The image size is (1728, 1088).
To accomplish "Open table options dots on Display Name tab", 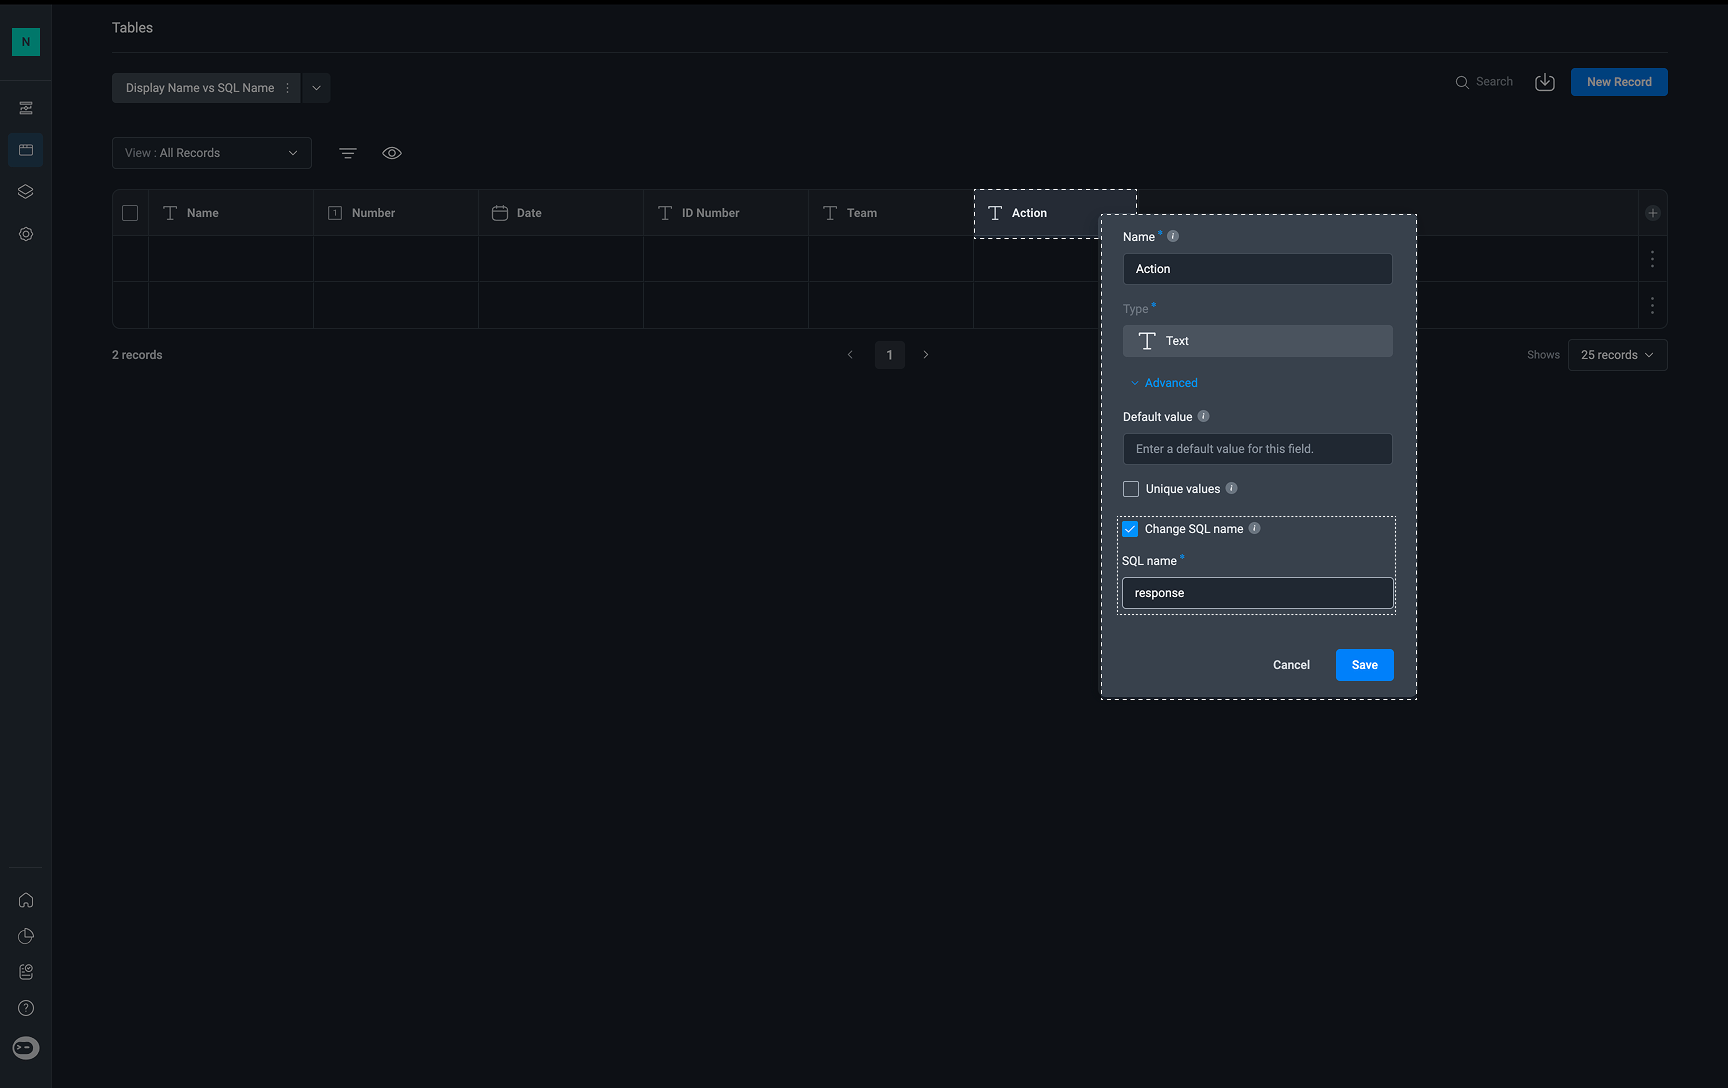I will 287,88.
